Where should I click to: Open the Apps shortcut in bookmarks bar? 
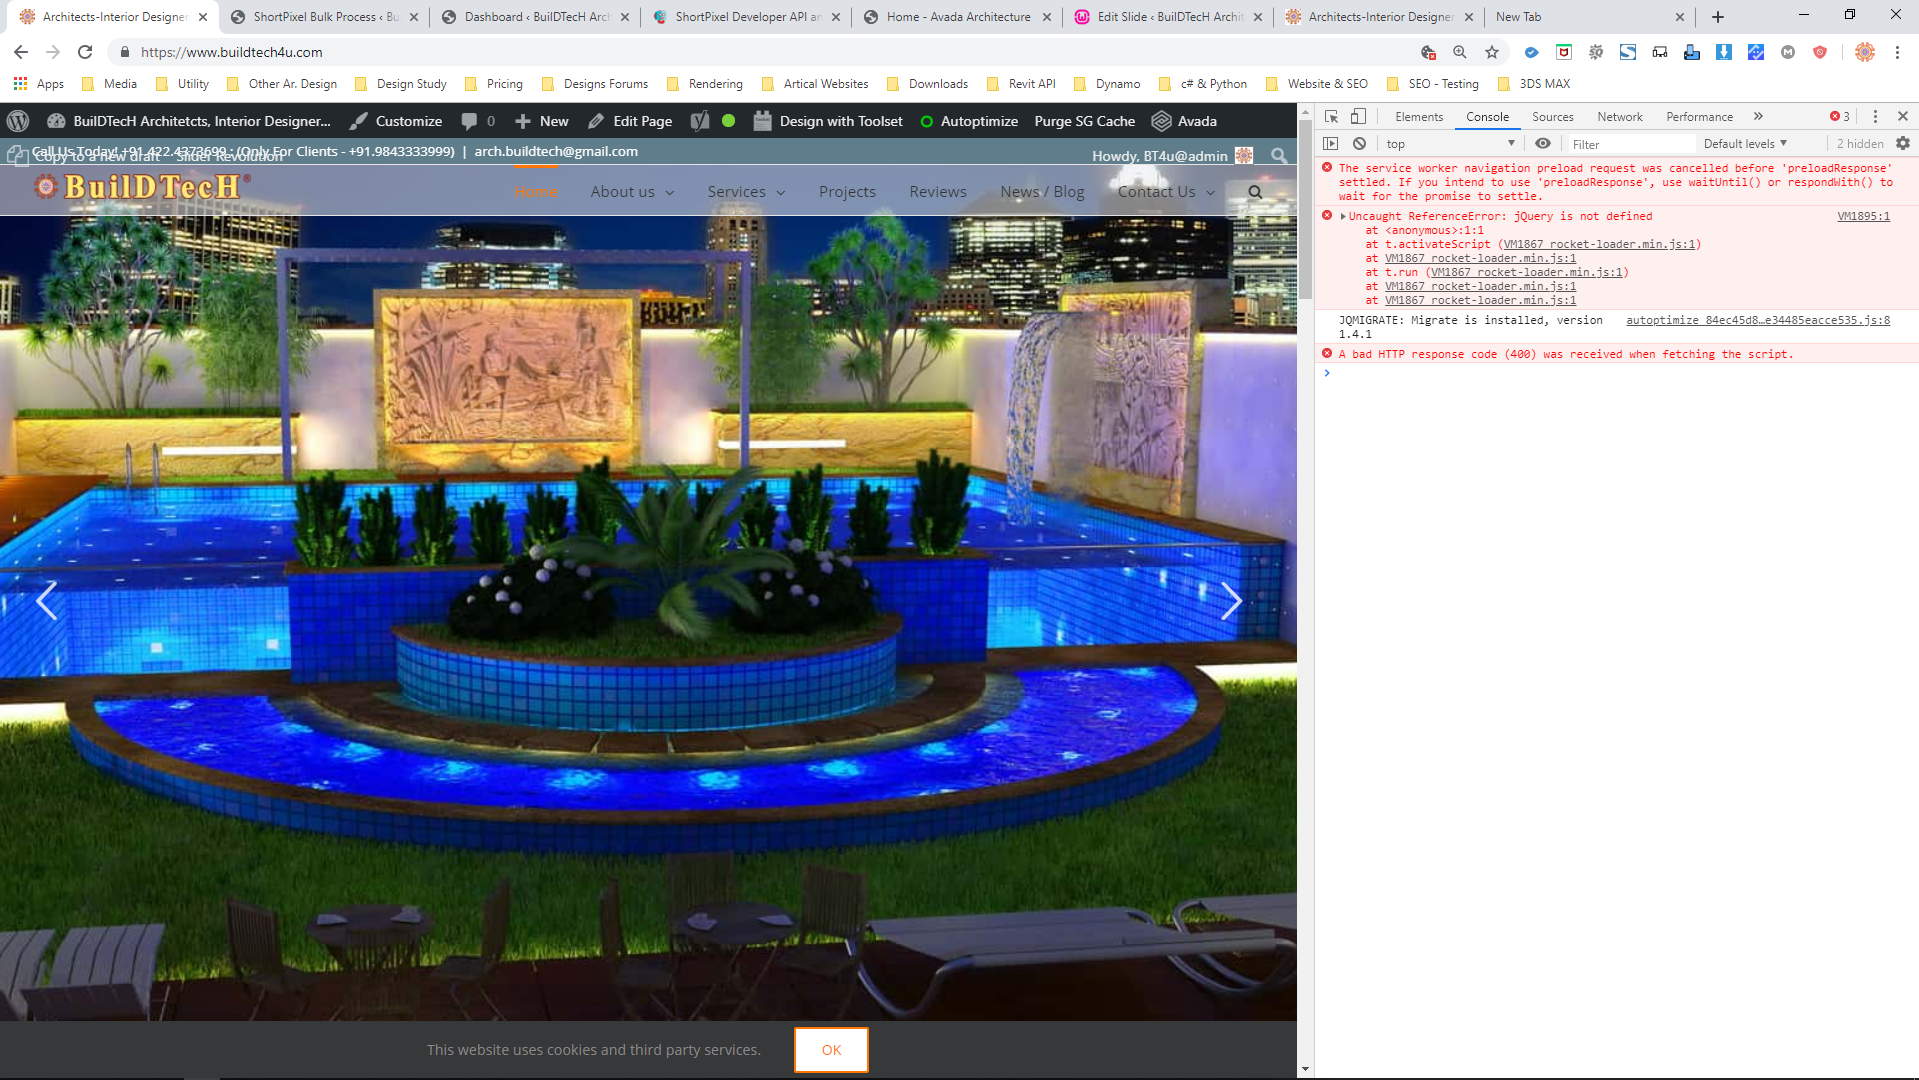coord(39,84)
